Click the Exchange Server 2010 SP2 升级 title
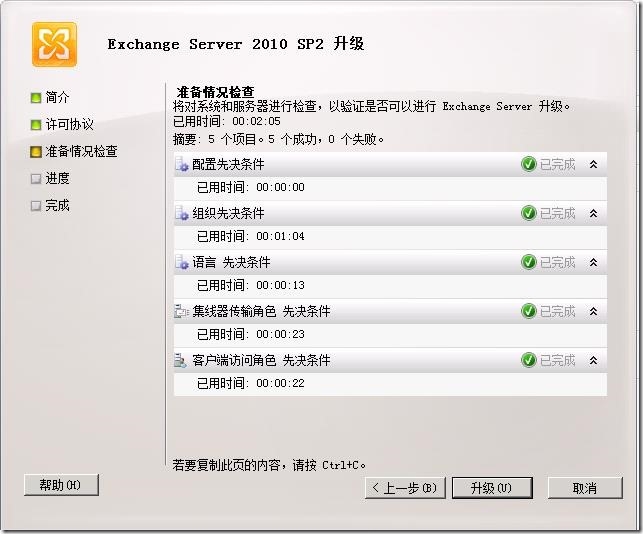Image resolution: width=643 pixels, height=534 pixels. coord(236,44)
